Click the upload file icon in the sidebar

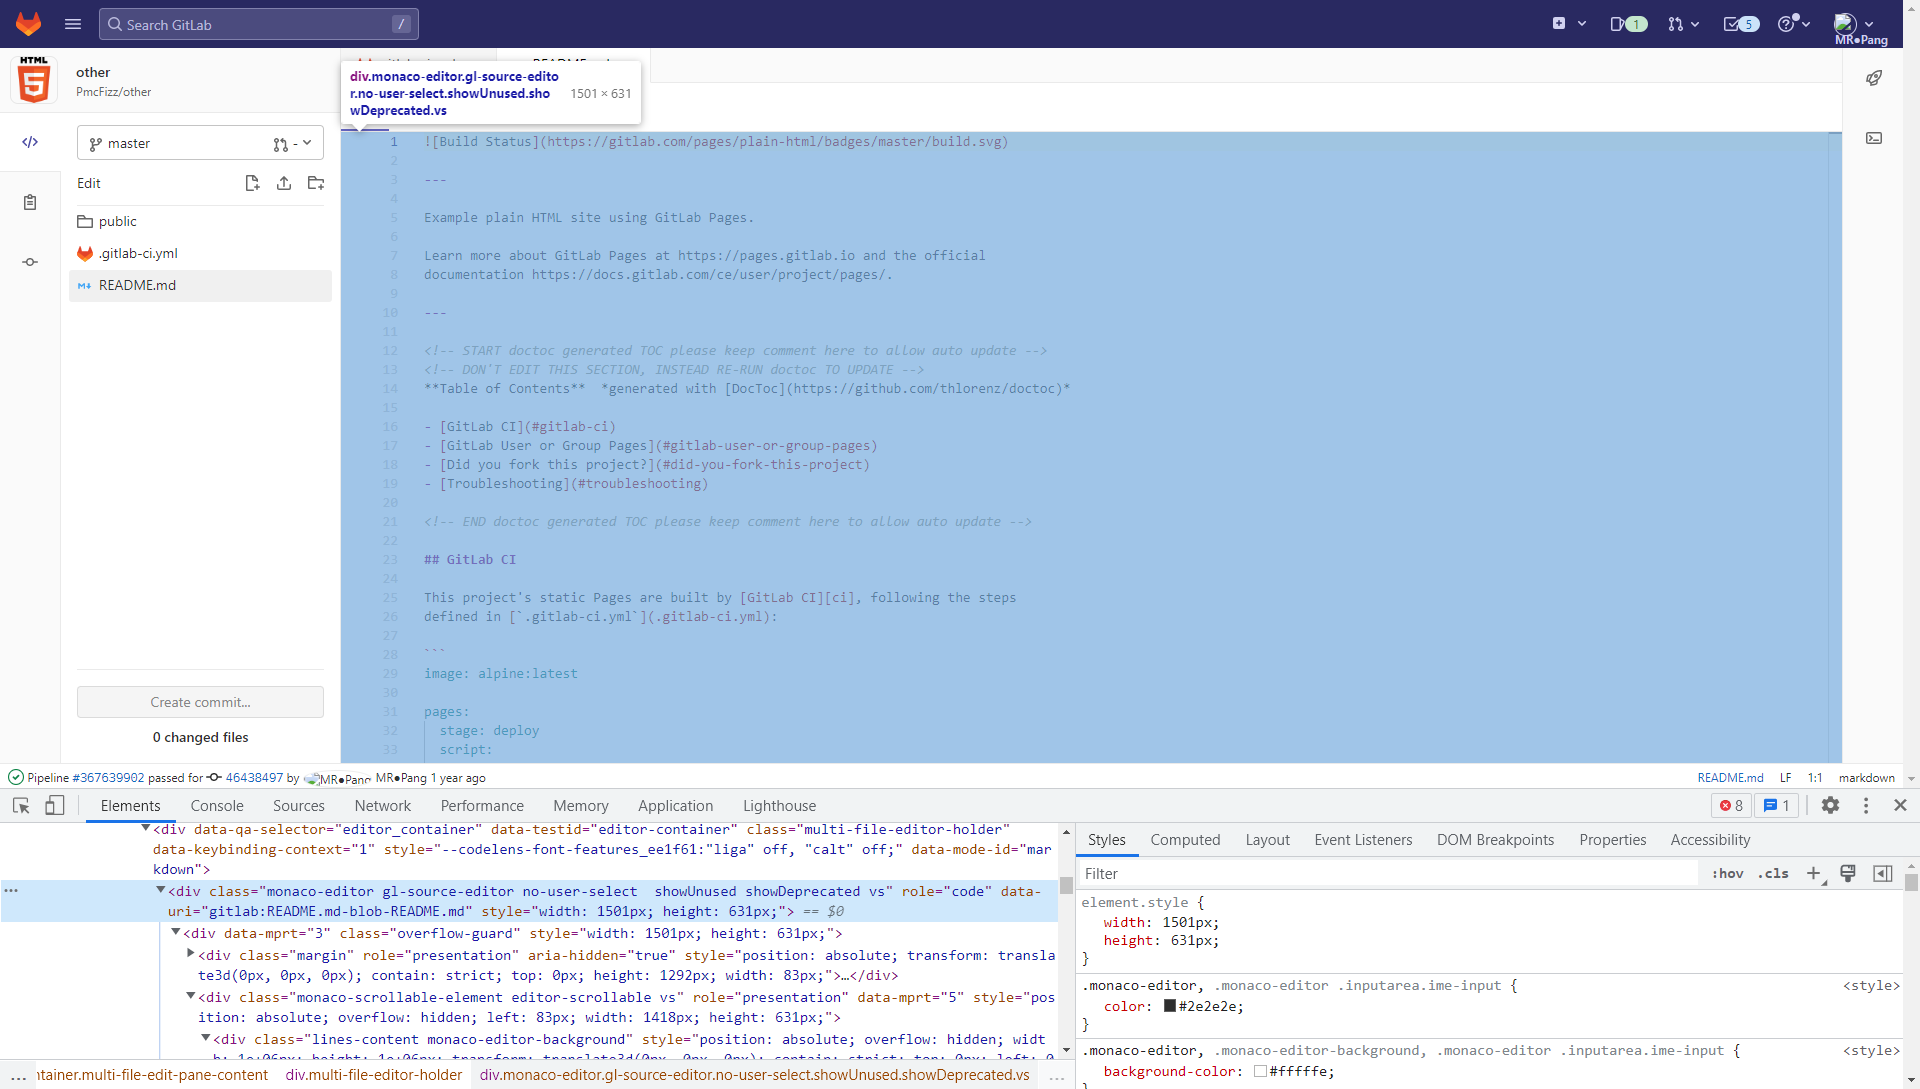(284, 183)
